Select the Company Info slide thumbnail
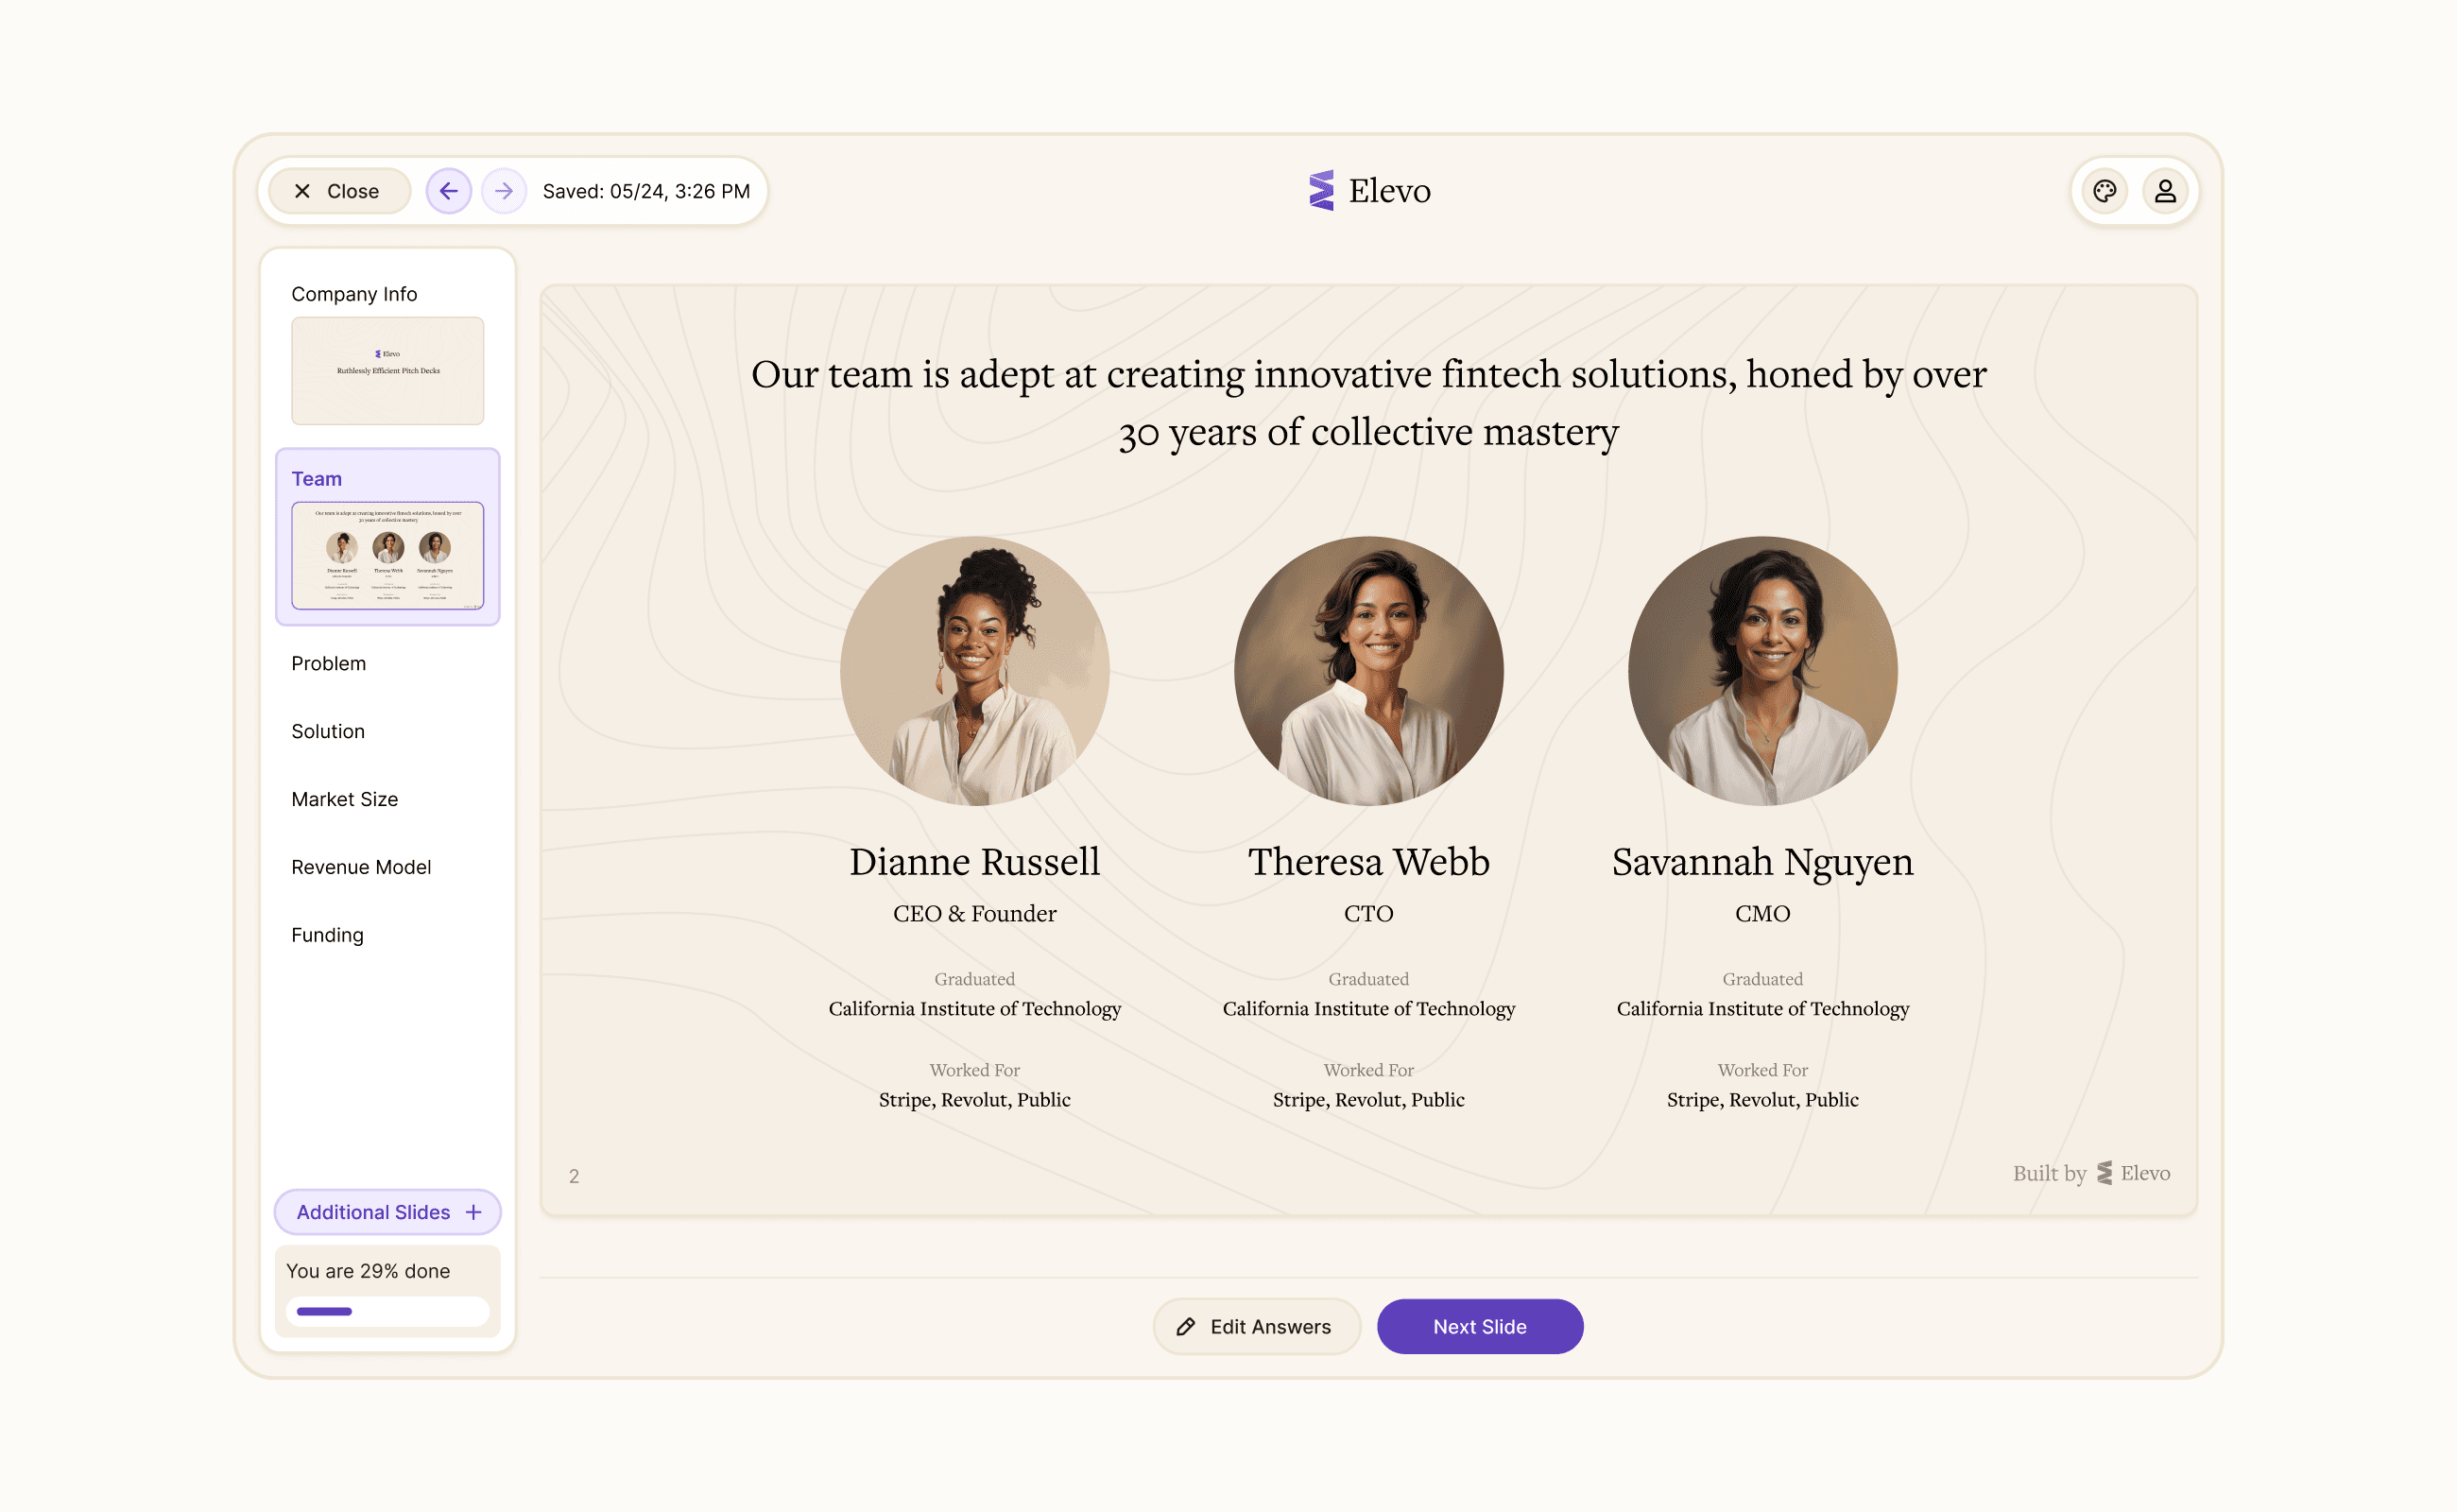 [387, 370]
